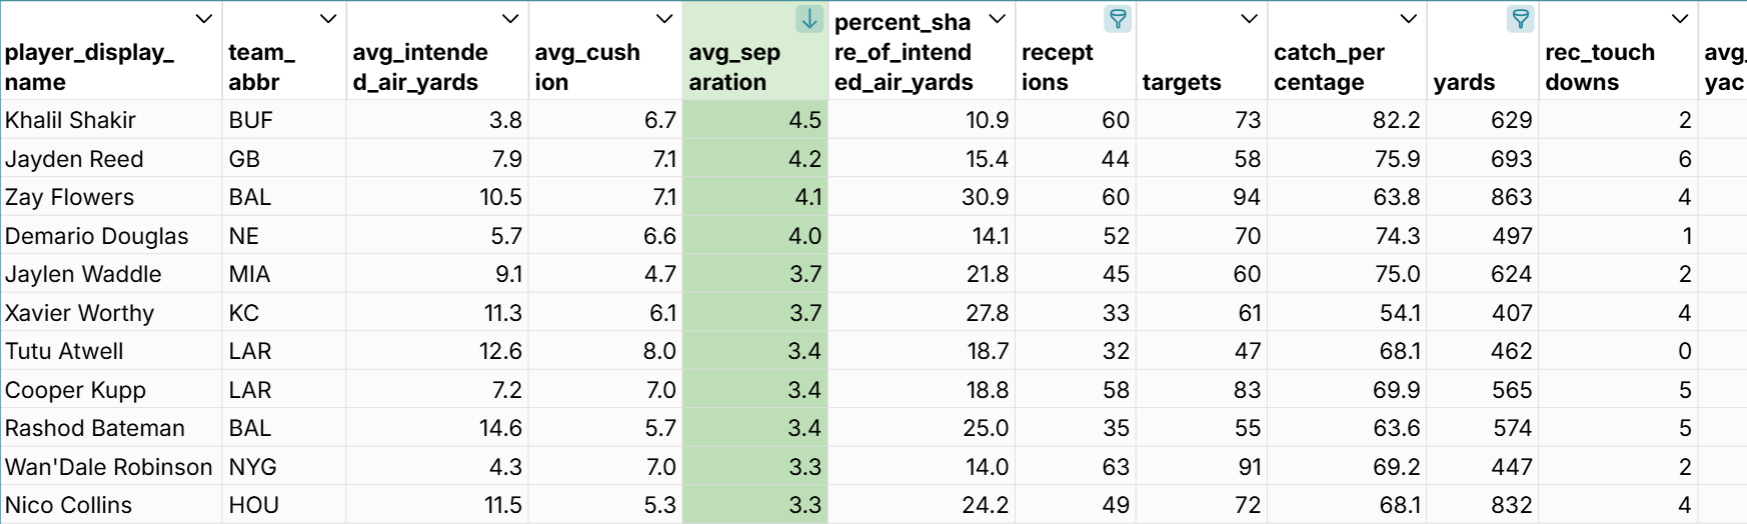
Task: Select the avg_separation column header
Action: (x=735, y=67)
